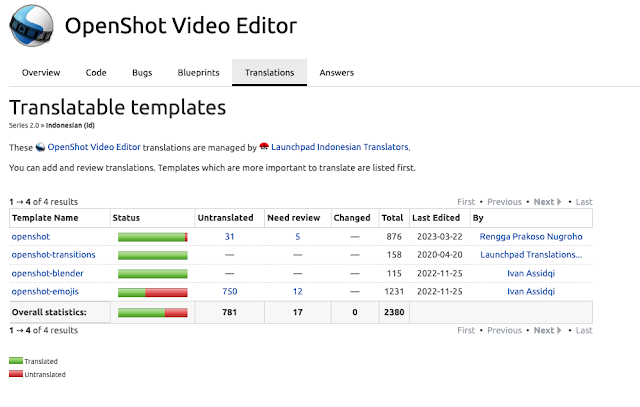Click the 2023-03-22 last edited date
The width and height of the screenshot is (640, 407).
[x=440, y=237]
